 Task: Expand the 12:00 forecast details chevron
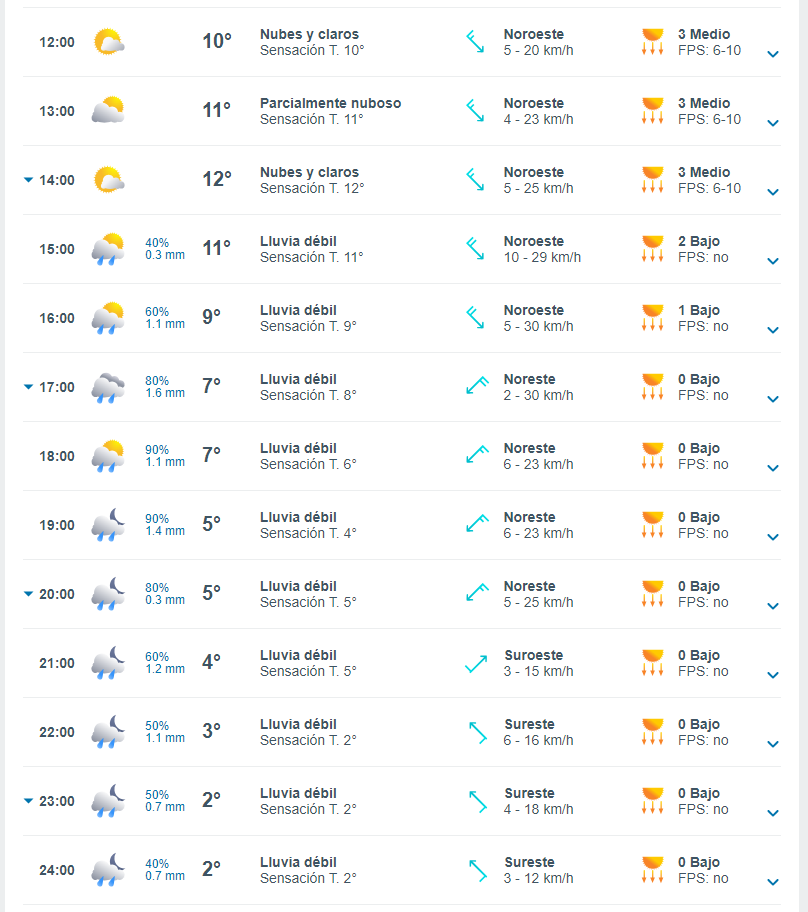pos(772,54)
